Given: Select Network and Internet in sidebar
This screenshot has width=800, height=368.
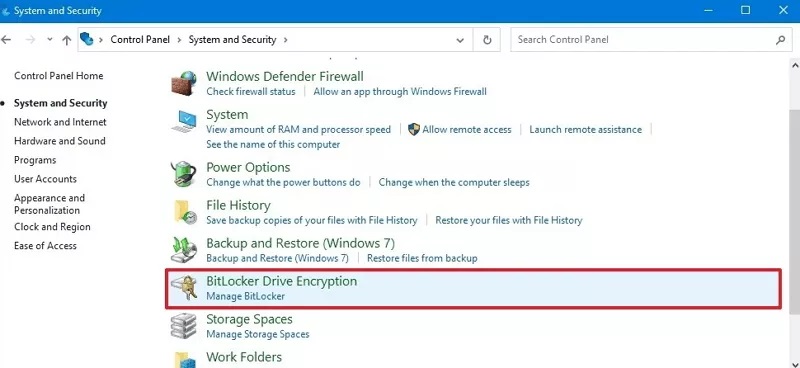Looking at the screenshot, I should (60, 122).
